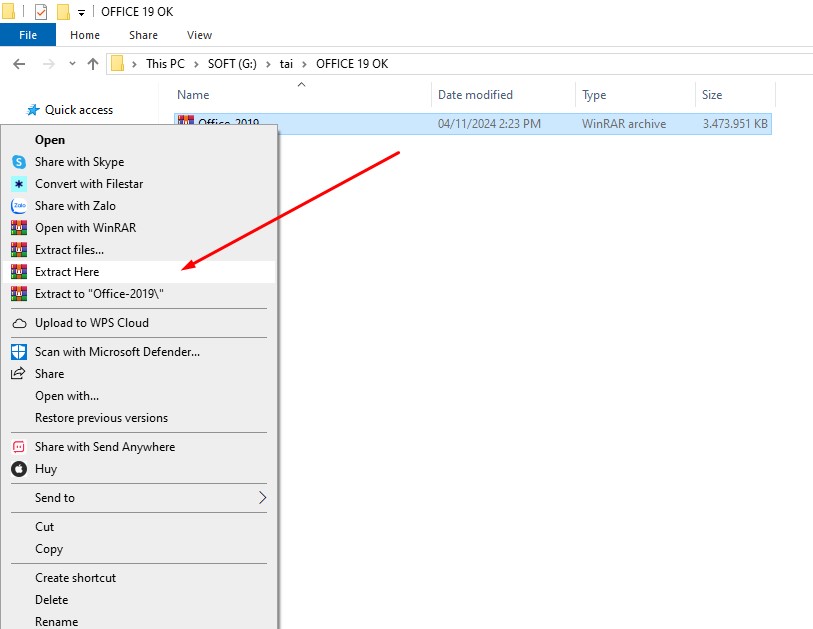Select Convert with Filestar option

(90, 184)
